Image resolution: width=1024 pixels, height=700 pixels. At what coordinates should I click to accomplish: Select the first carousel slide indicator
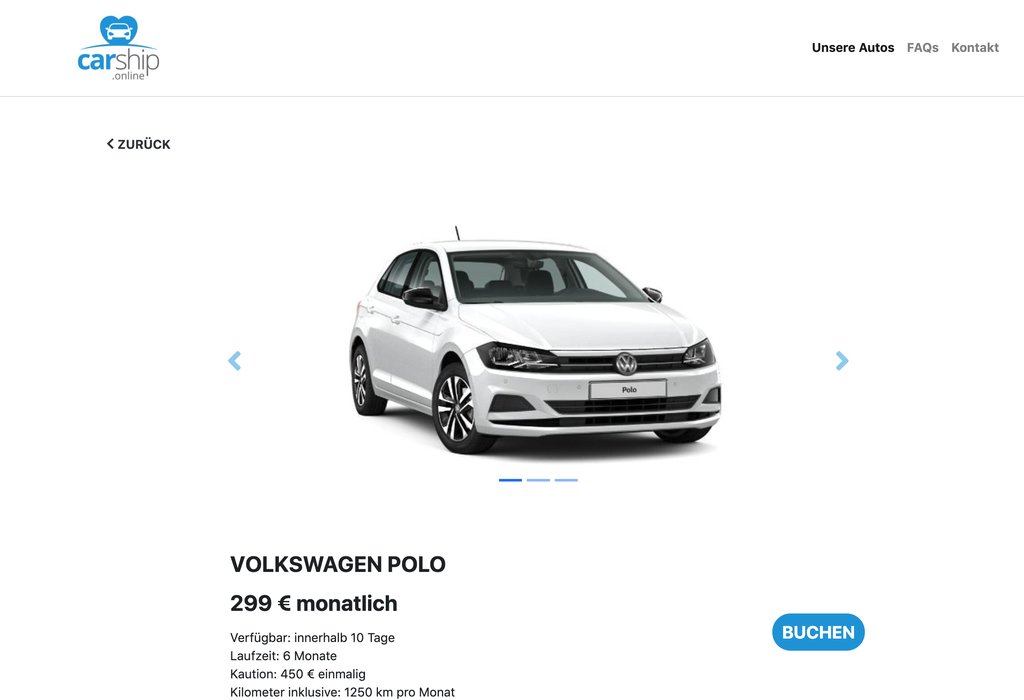(511, 480)
